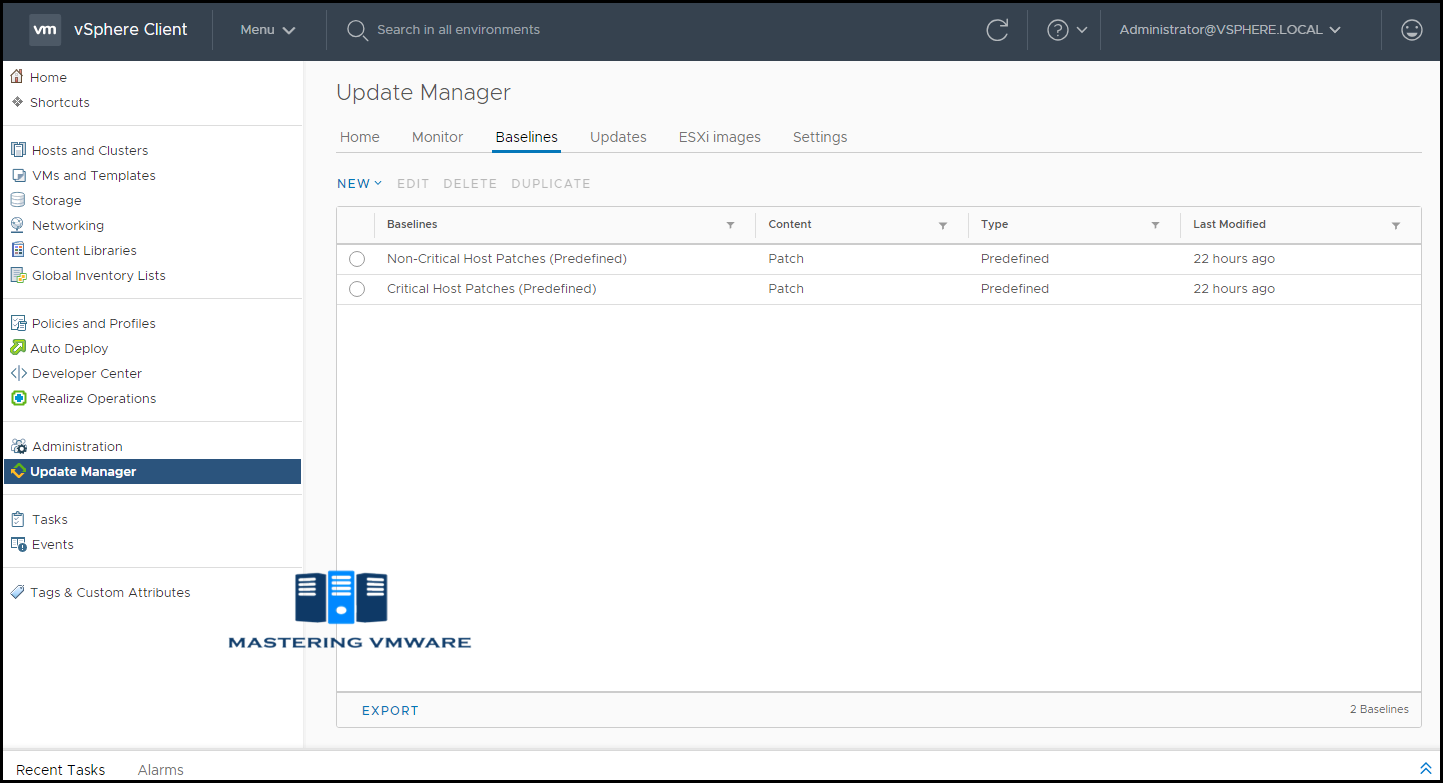
Task: Click the Global Inventory Lists icon
Action: tap(18, 275)
